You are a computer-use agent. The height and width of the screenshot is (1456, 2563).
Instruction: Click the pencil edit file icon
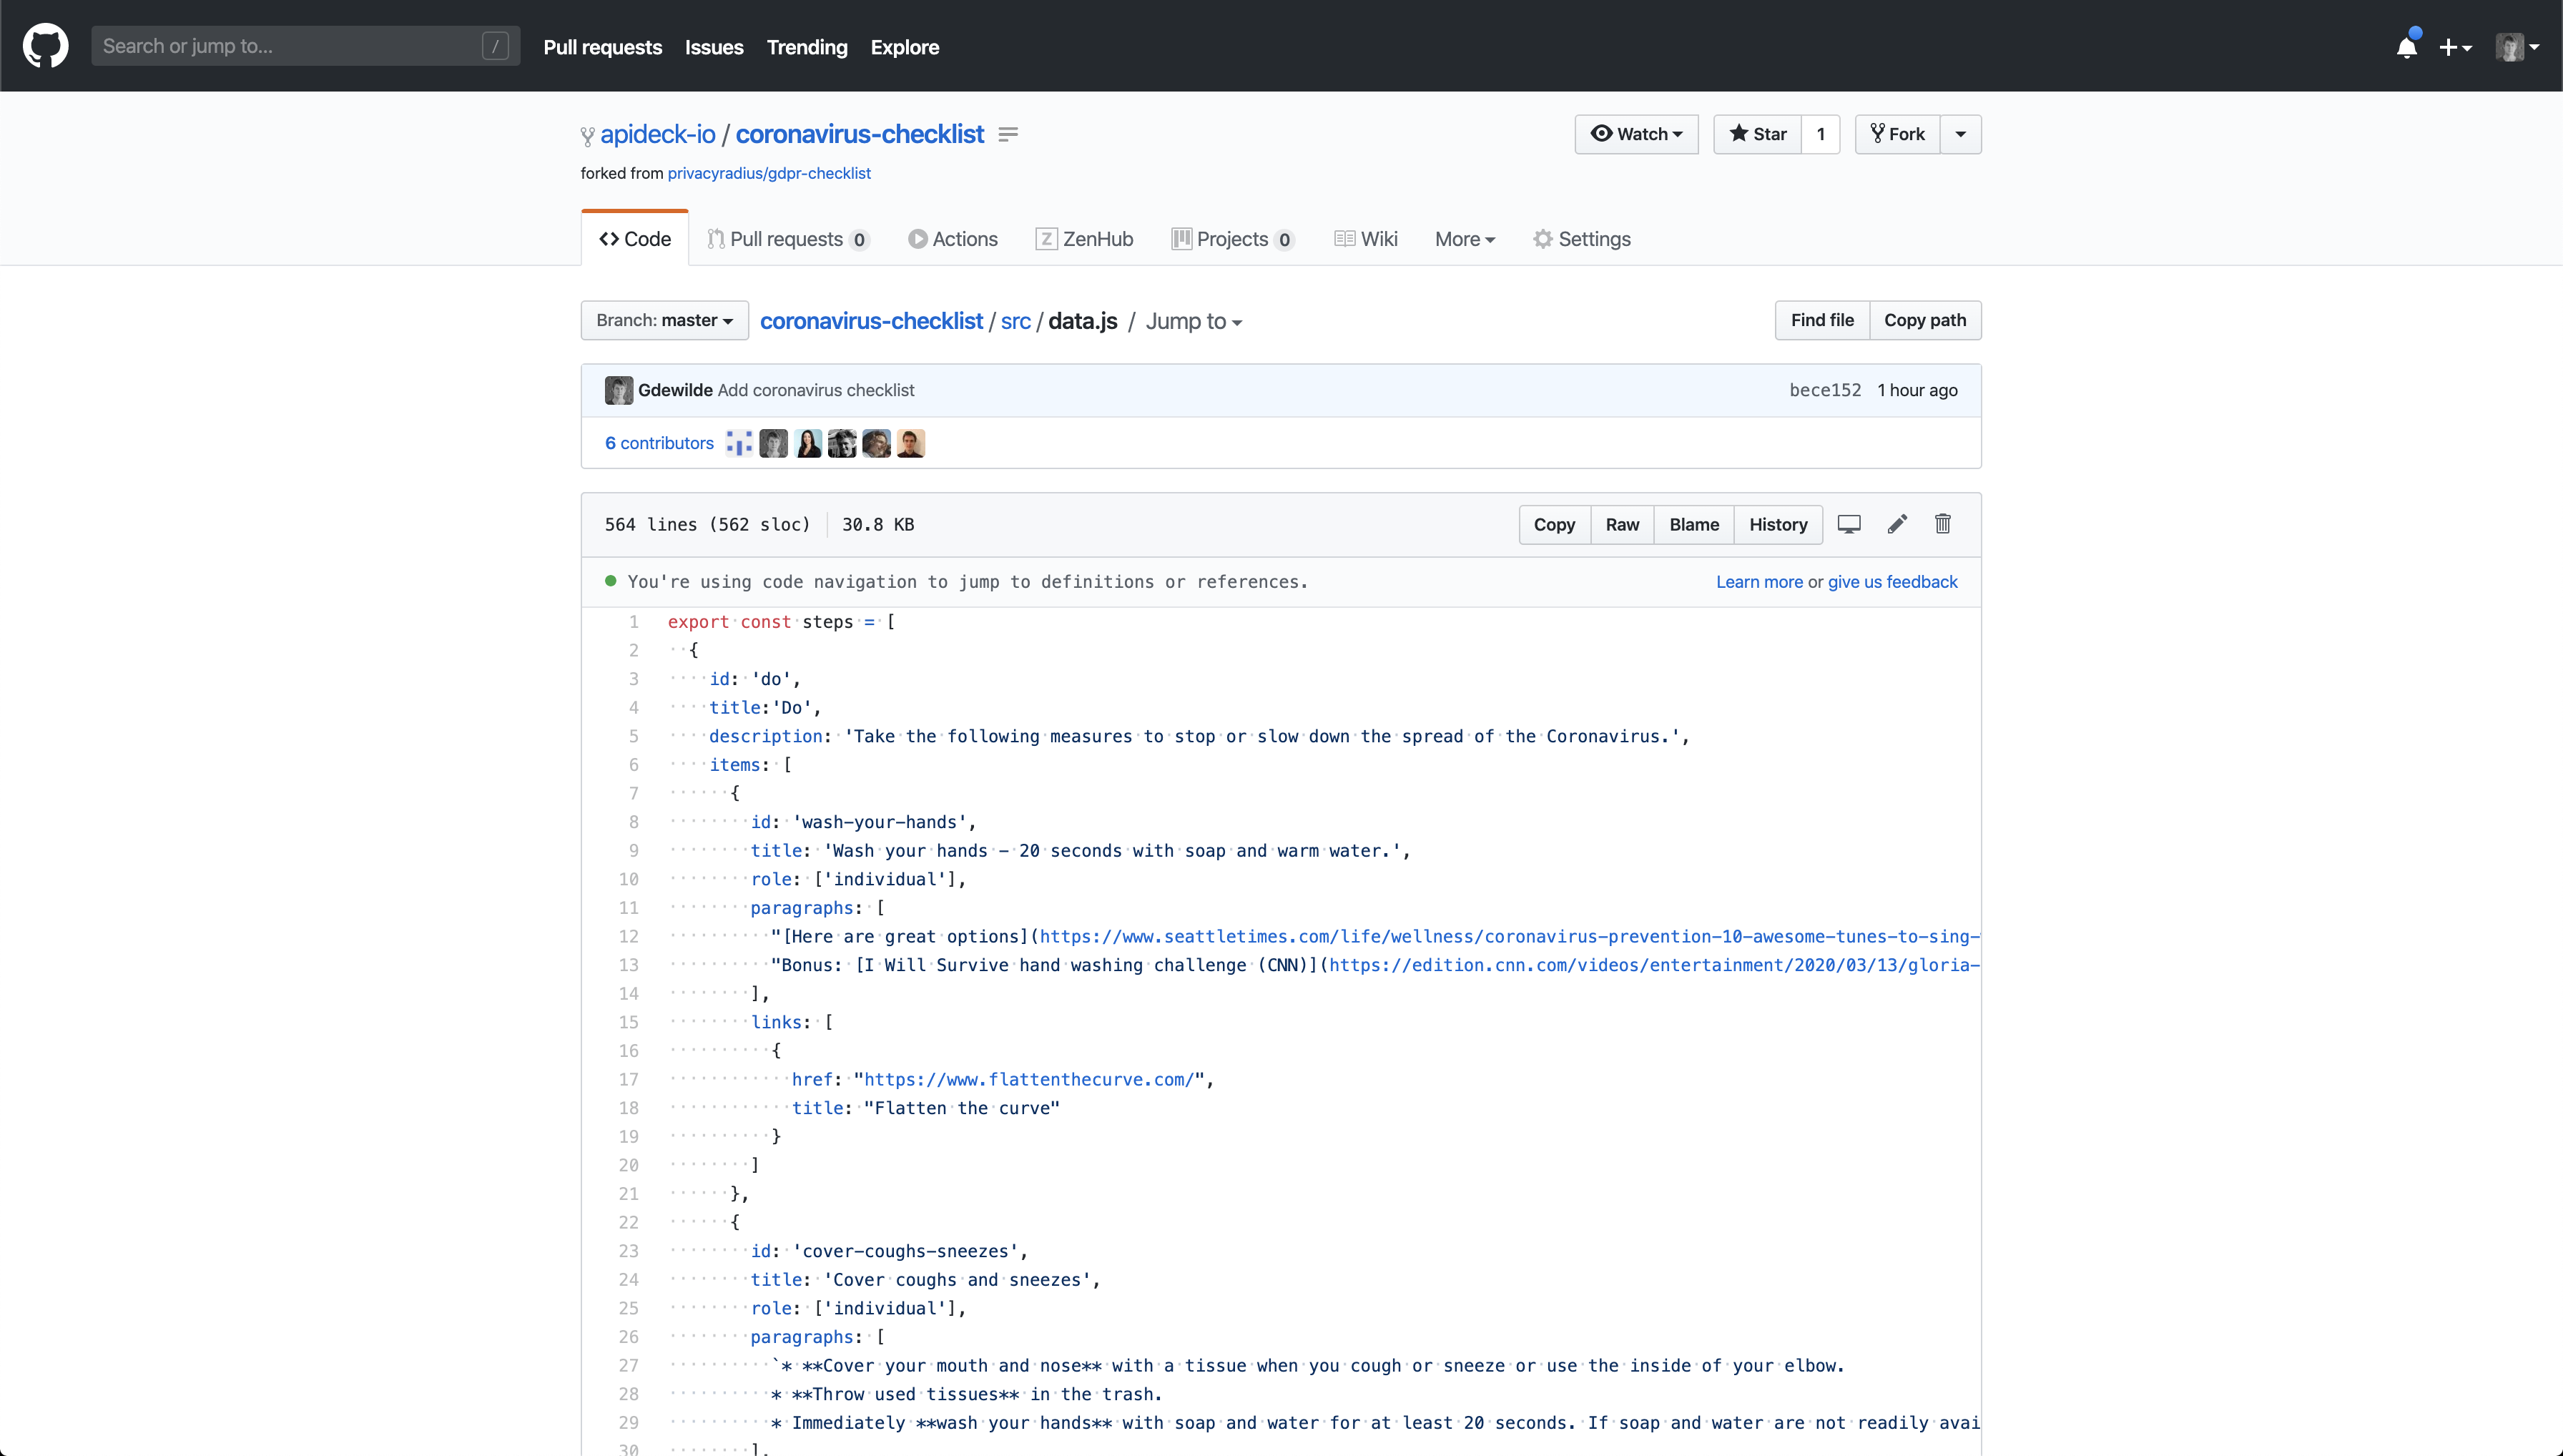tap(1897, 524)
